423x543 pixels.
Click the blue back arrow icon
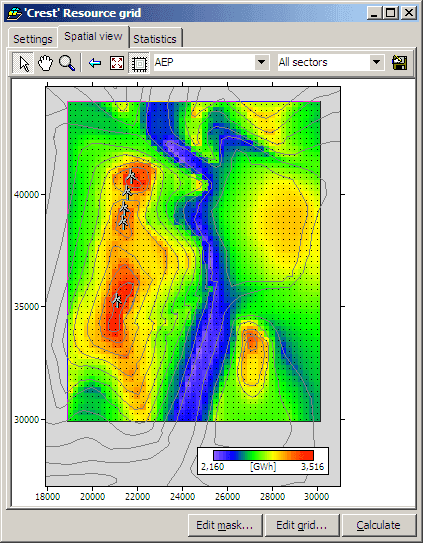pos(95,63)
